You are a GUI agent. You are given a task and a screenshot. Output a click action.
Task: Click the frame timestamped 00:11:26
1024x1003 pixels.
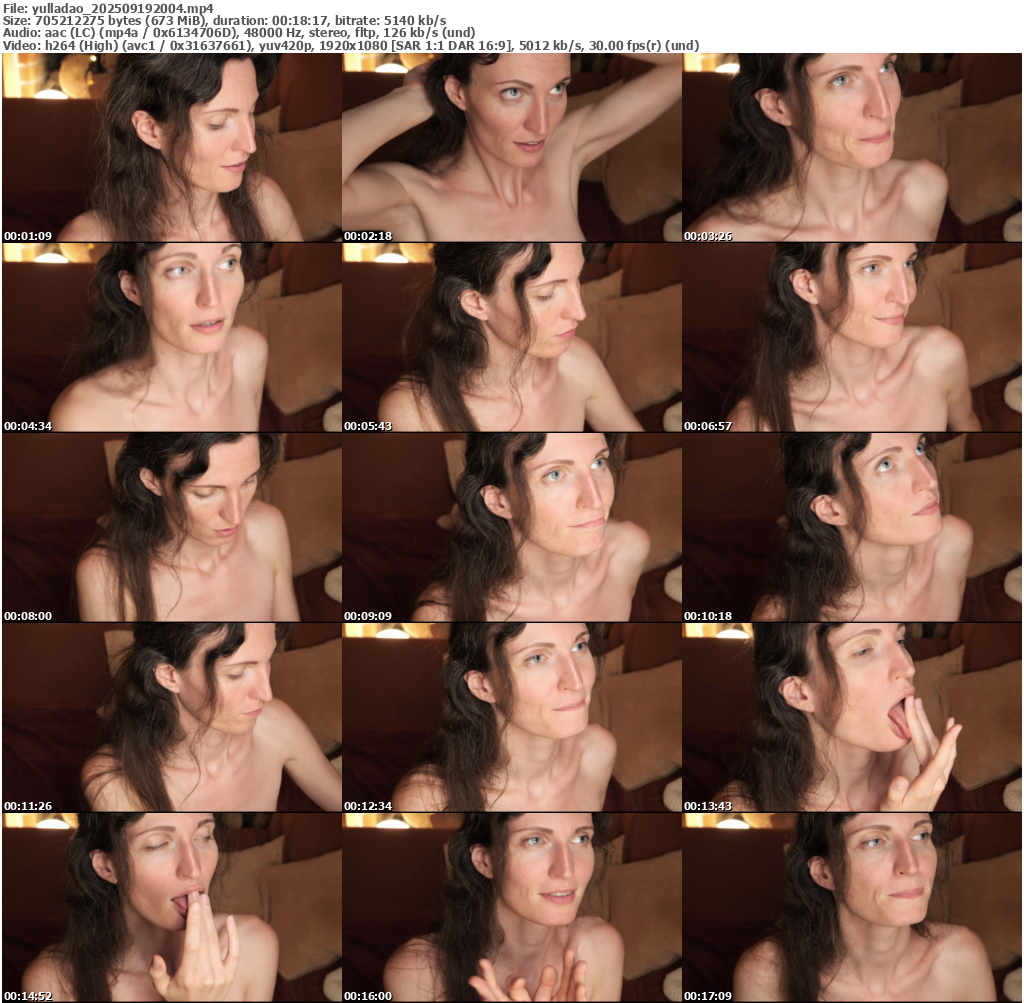[x=171, y=717]
